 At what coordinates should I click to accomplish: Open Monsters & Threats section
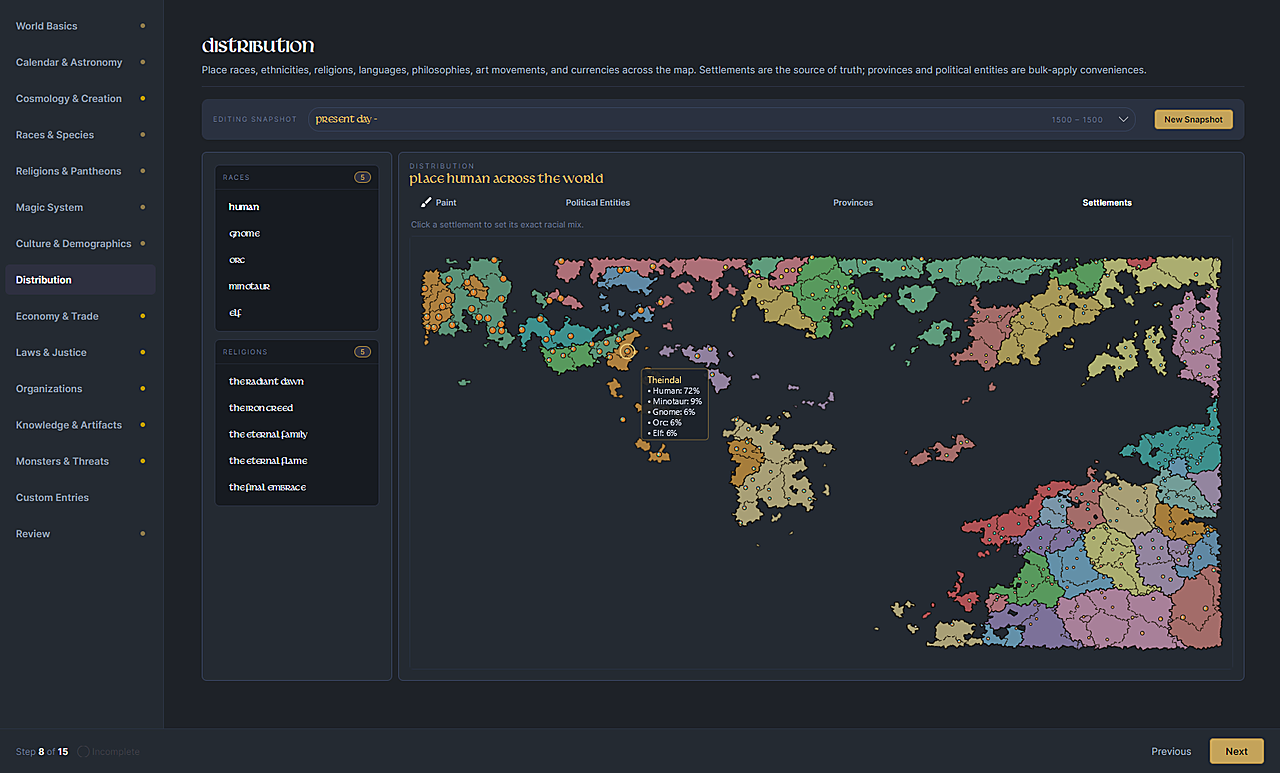[80, 461]
